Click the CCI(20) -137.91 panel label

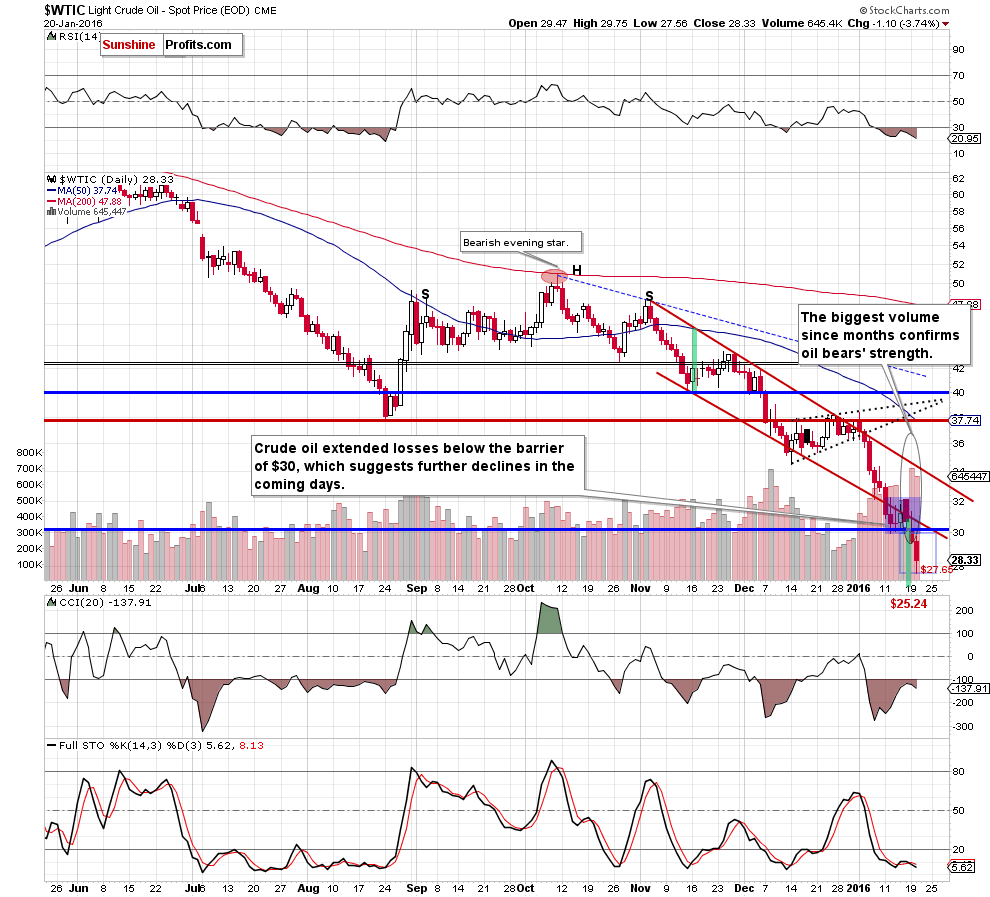click(x=105, y=602)
